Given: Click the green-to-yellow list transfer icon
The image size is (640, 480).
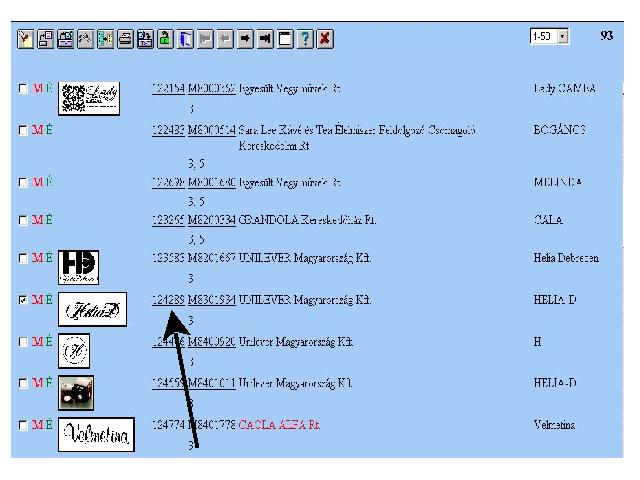Looking at the screenshot, I should 105,39.
